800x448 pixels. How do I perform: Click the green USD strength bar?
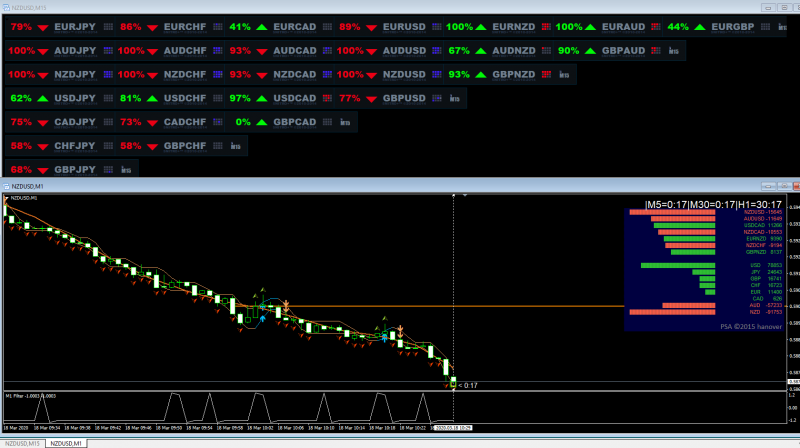[678, 265]
